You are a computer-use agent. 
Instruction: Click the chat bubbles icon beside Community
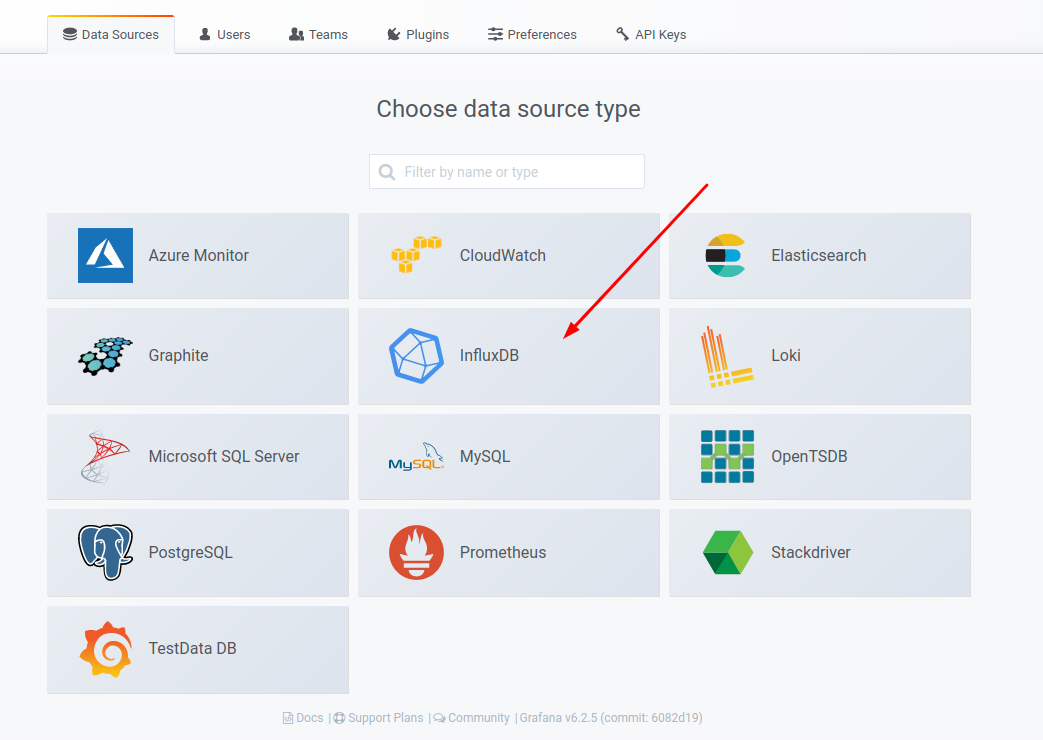[440, 718]
